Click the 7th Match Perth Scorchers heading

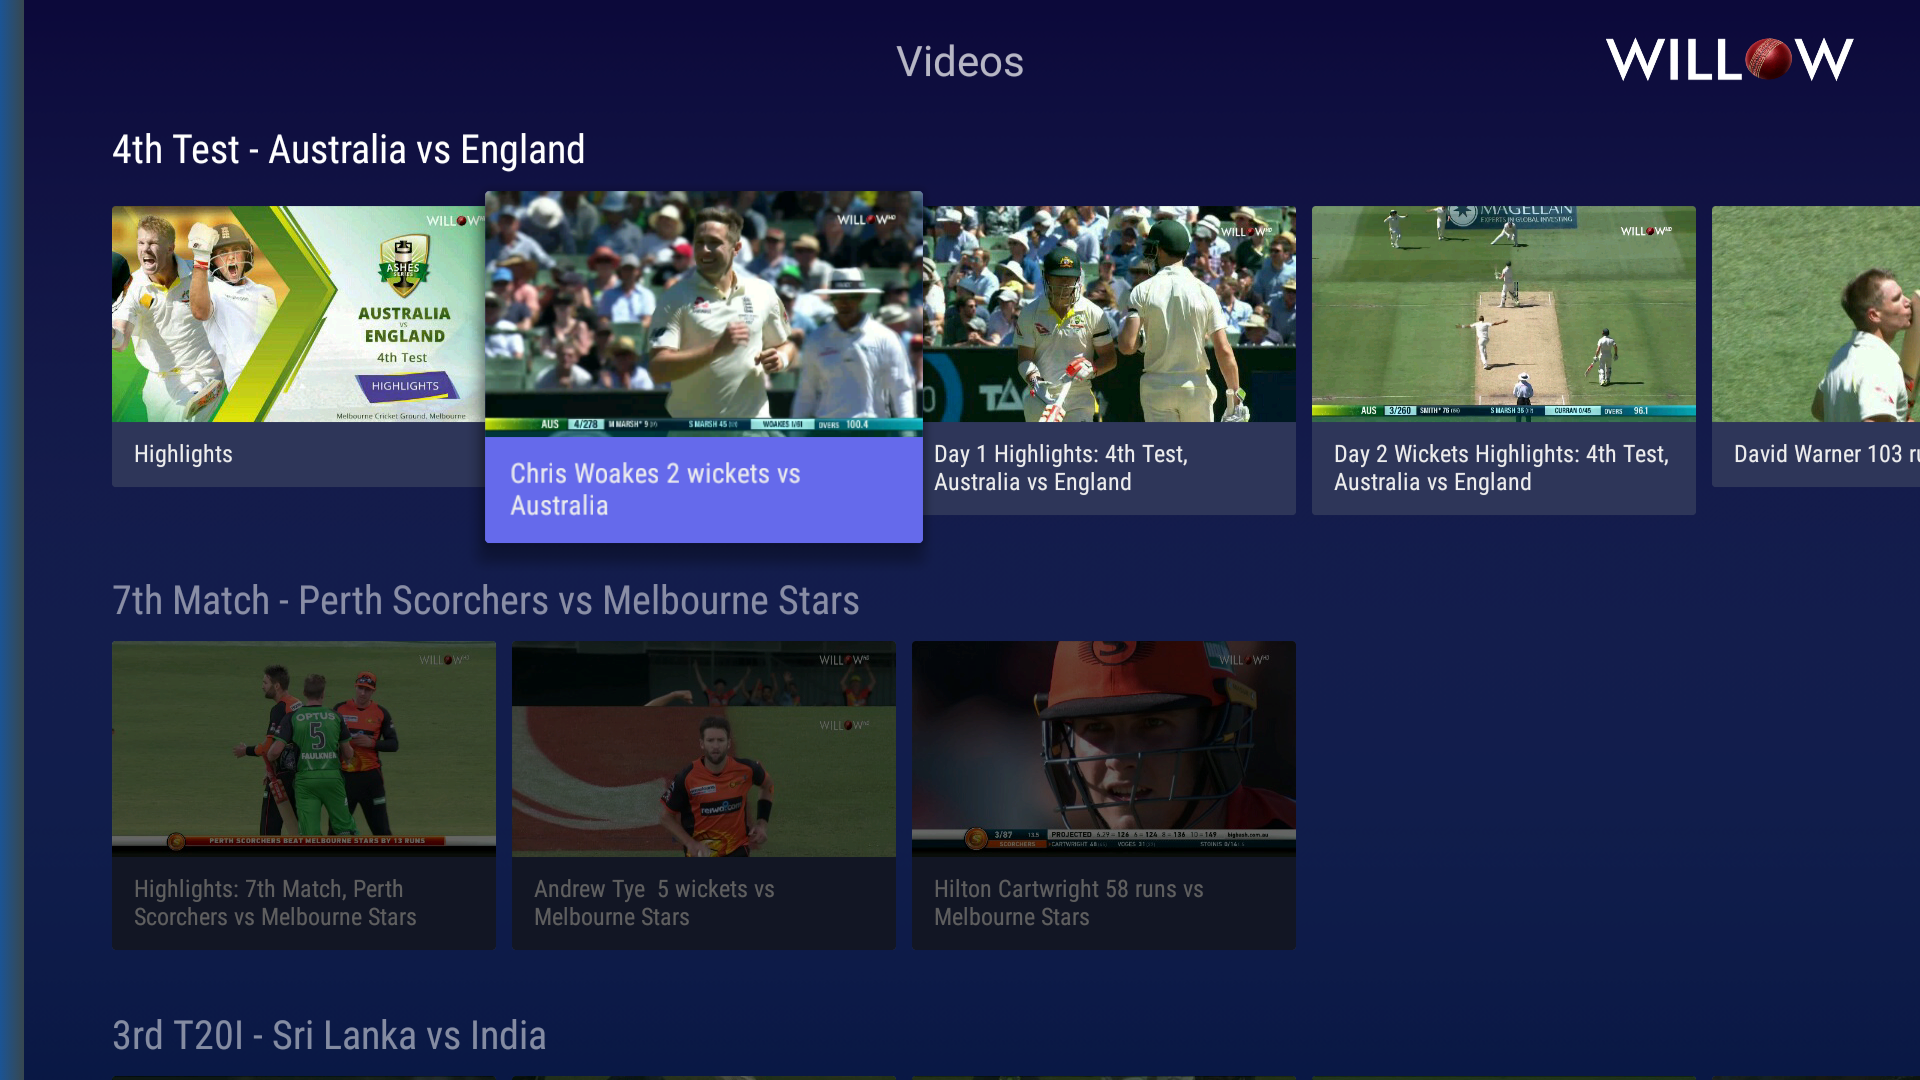point(486,601)
